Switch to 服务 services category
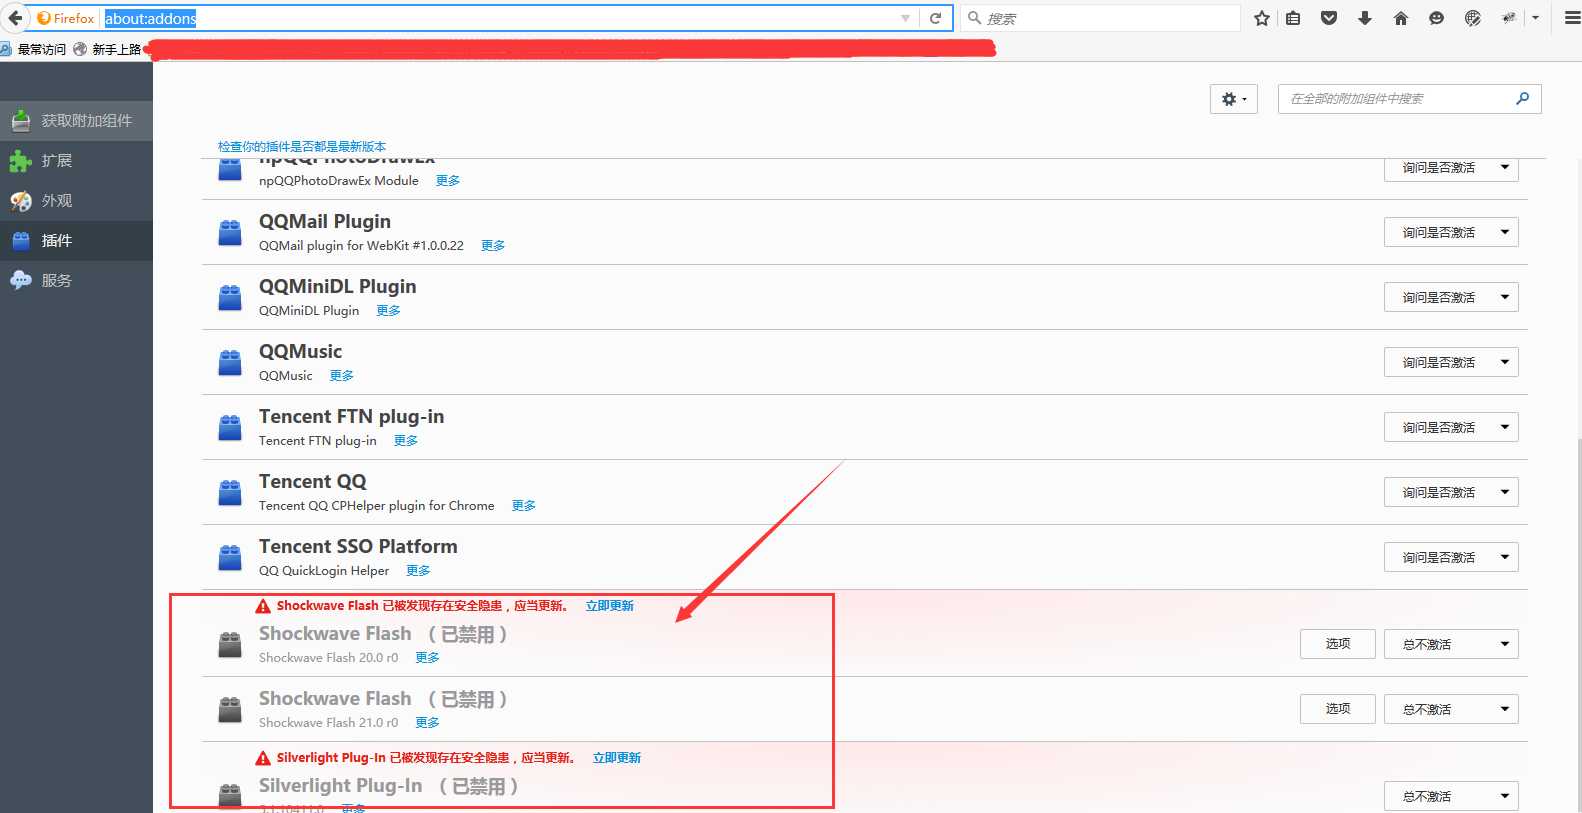 (76, 281)
